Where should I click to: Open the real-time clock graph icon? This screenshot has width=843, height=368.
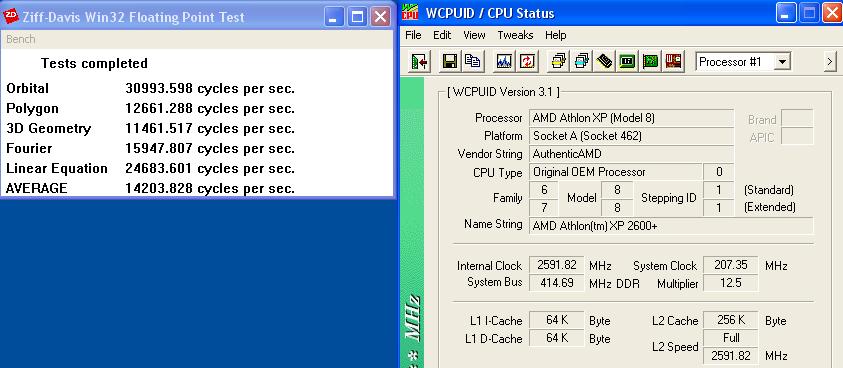pos(504,62)
